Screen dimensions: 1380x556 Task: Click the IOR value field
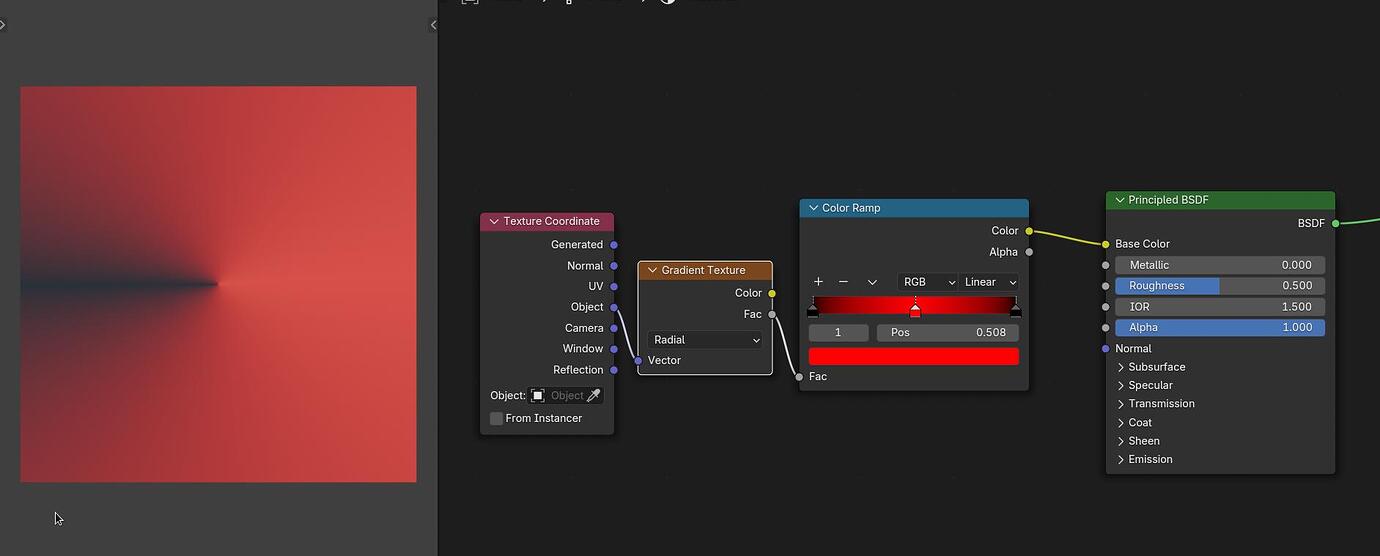(x=1220, y=307)
